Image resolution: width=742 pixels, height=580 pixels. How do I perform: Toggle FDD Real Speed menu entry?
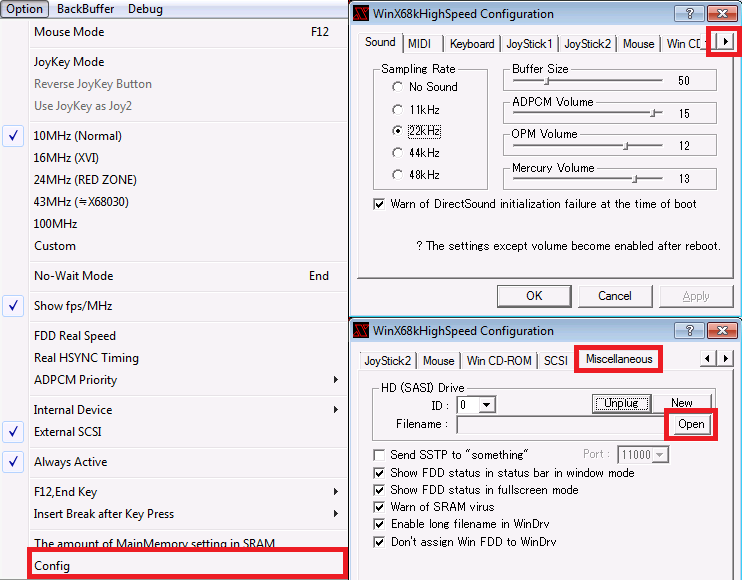click(x=187, y=336)
